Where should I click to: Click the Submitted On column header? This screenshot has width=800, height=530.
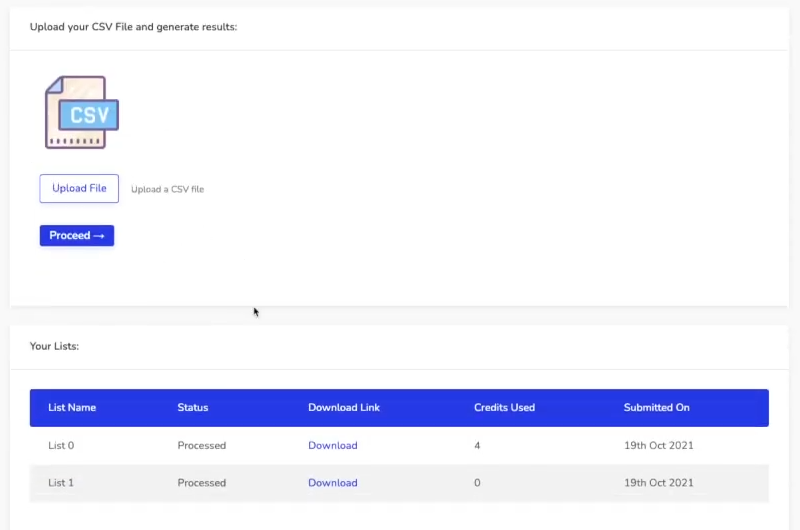657,408
